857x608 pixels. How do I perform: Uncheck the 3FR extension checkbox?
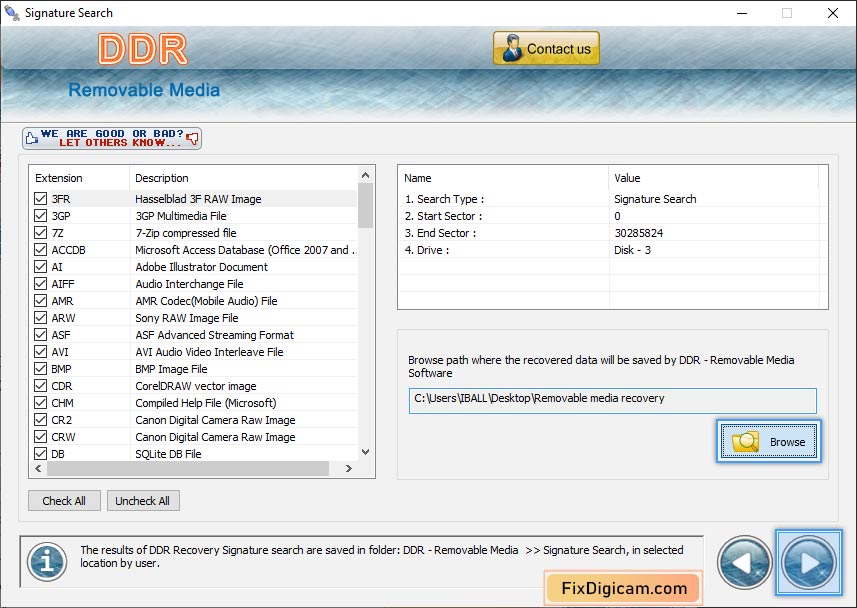coord(40,198)
